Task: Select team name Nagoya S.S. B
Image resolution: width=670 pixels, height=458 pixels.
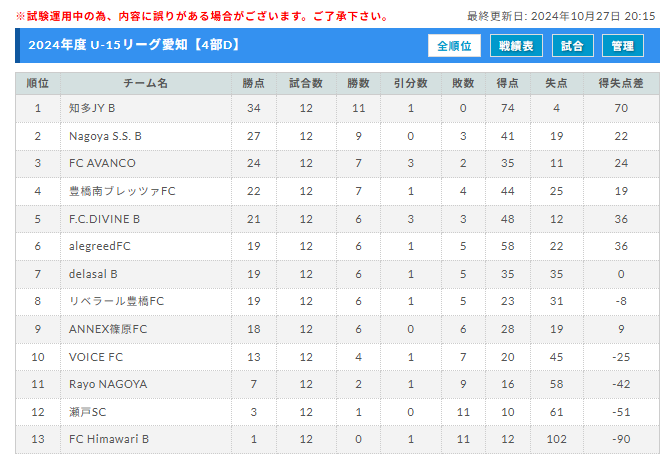Action: [105, 136]
